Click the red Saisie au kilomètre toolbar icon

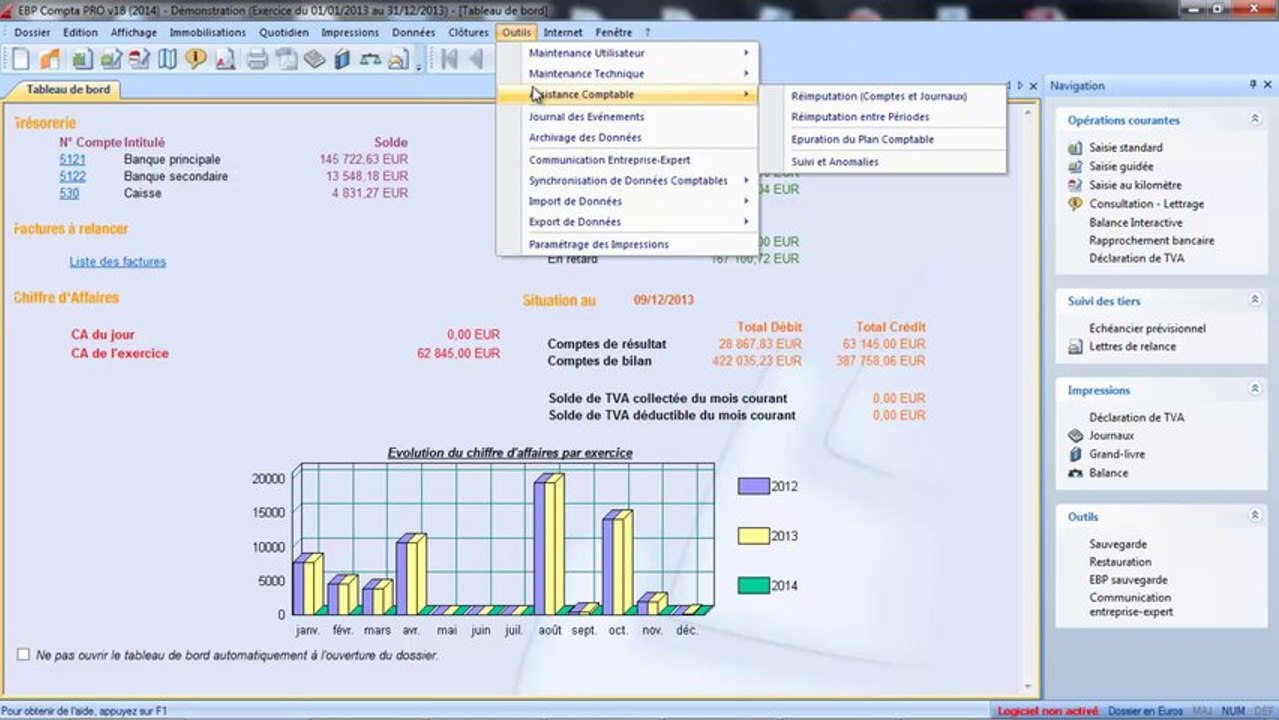[139, 59]
